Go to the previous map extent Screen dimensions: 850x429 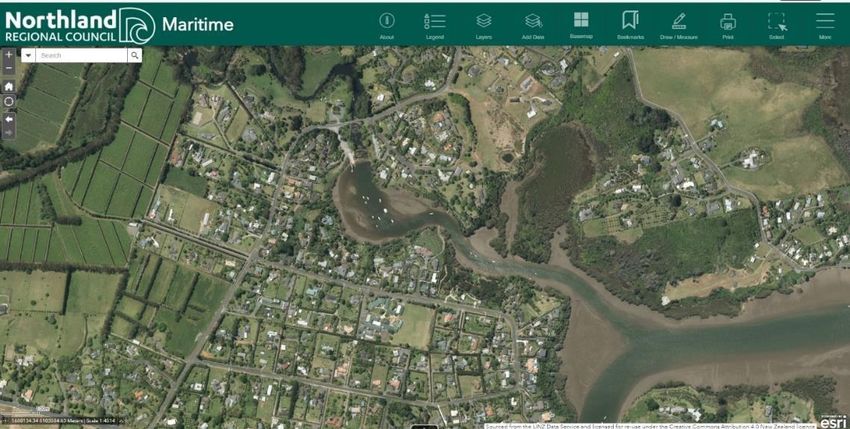coord(9,117)
